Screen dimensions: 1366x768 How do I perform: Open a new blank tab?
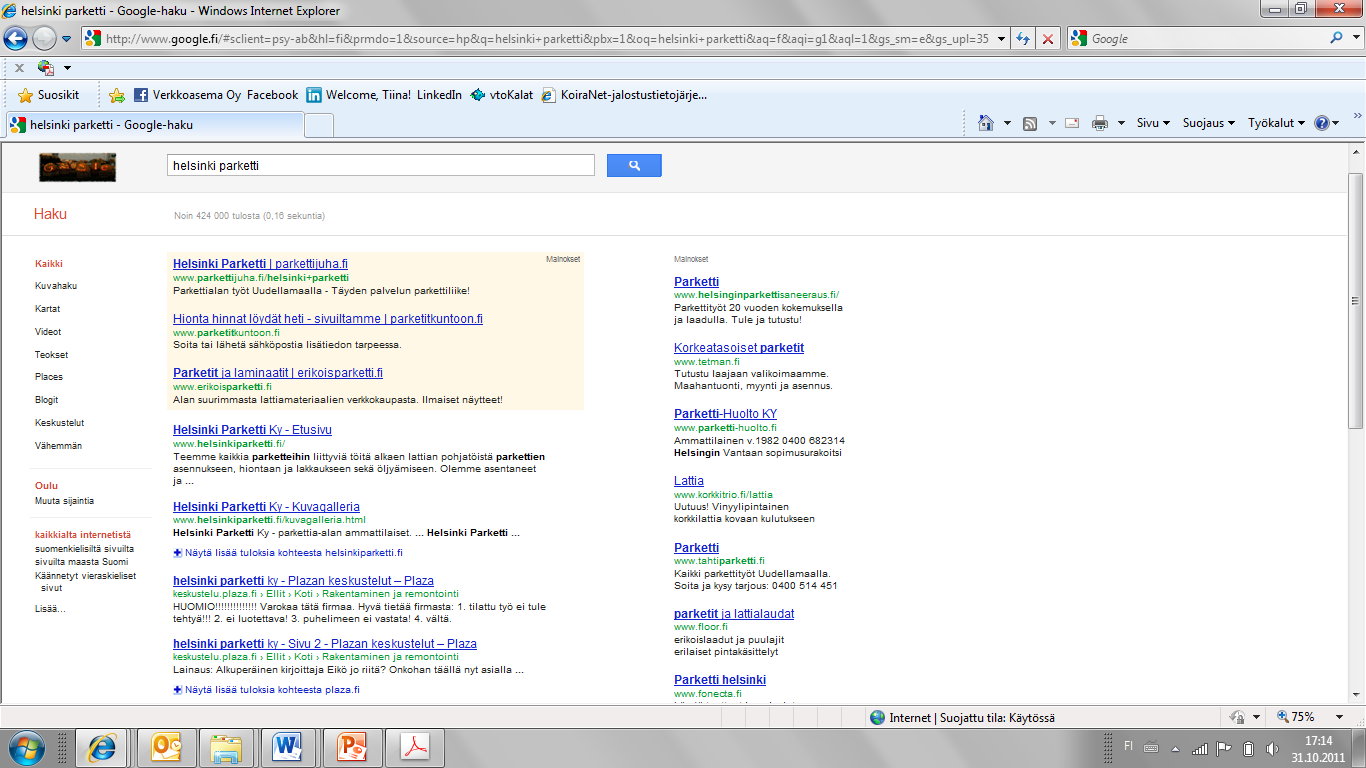tap(318, 125)
